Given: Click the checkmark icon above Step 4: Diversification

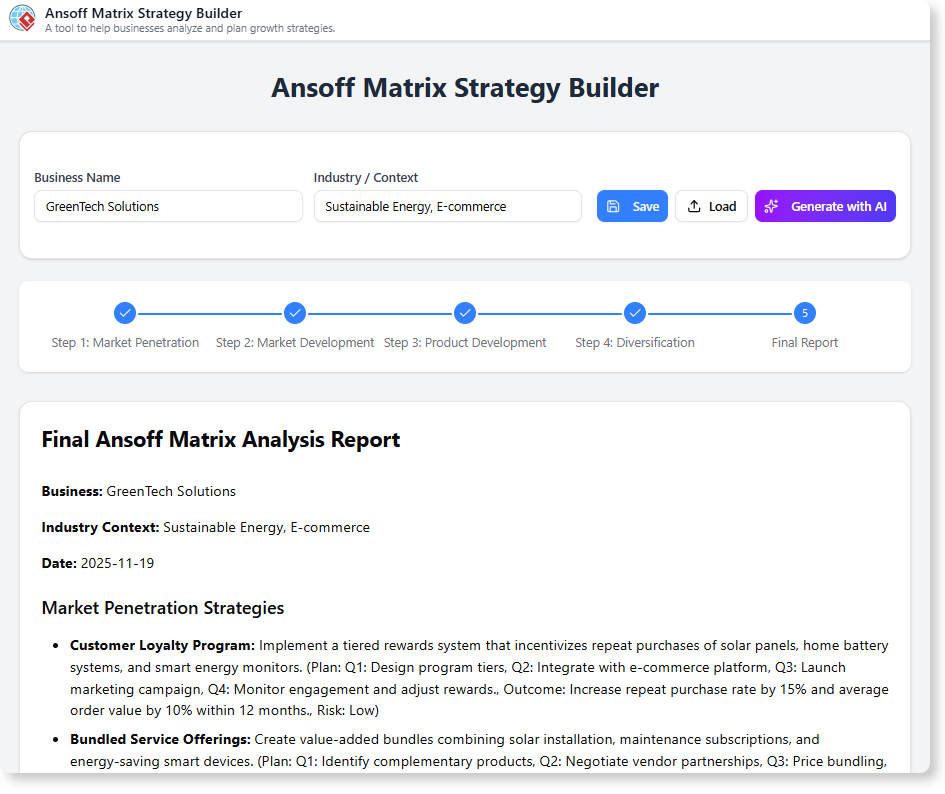Looking at the screenshot, I should 634,313.
